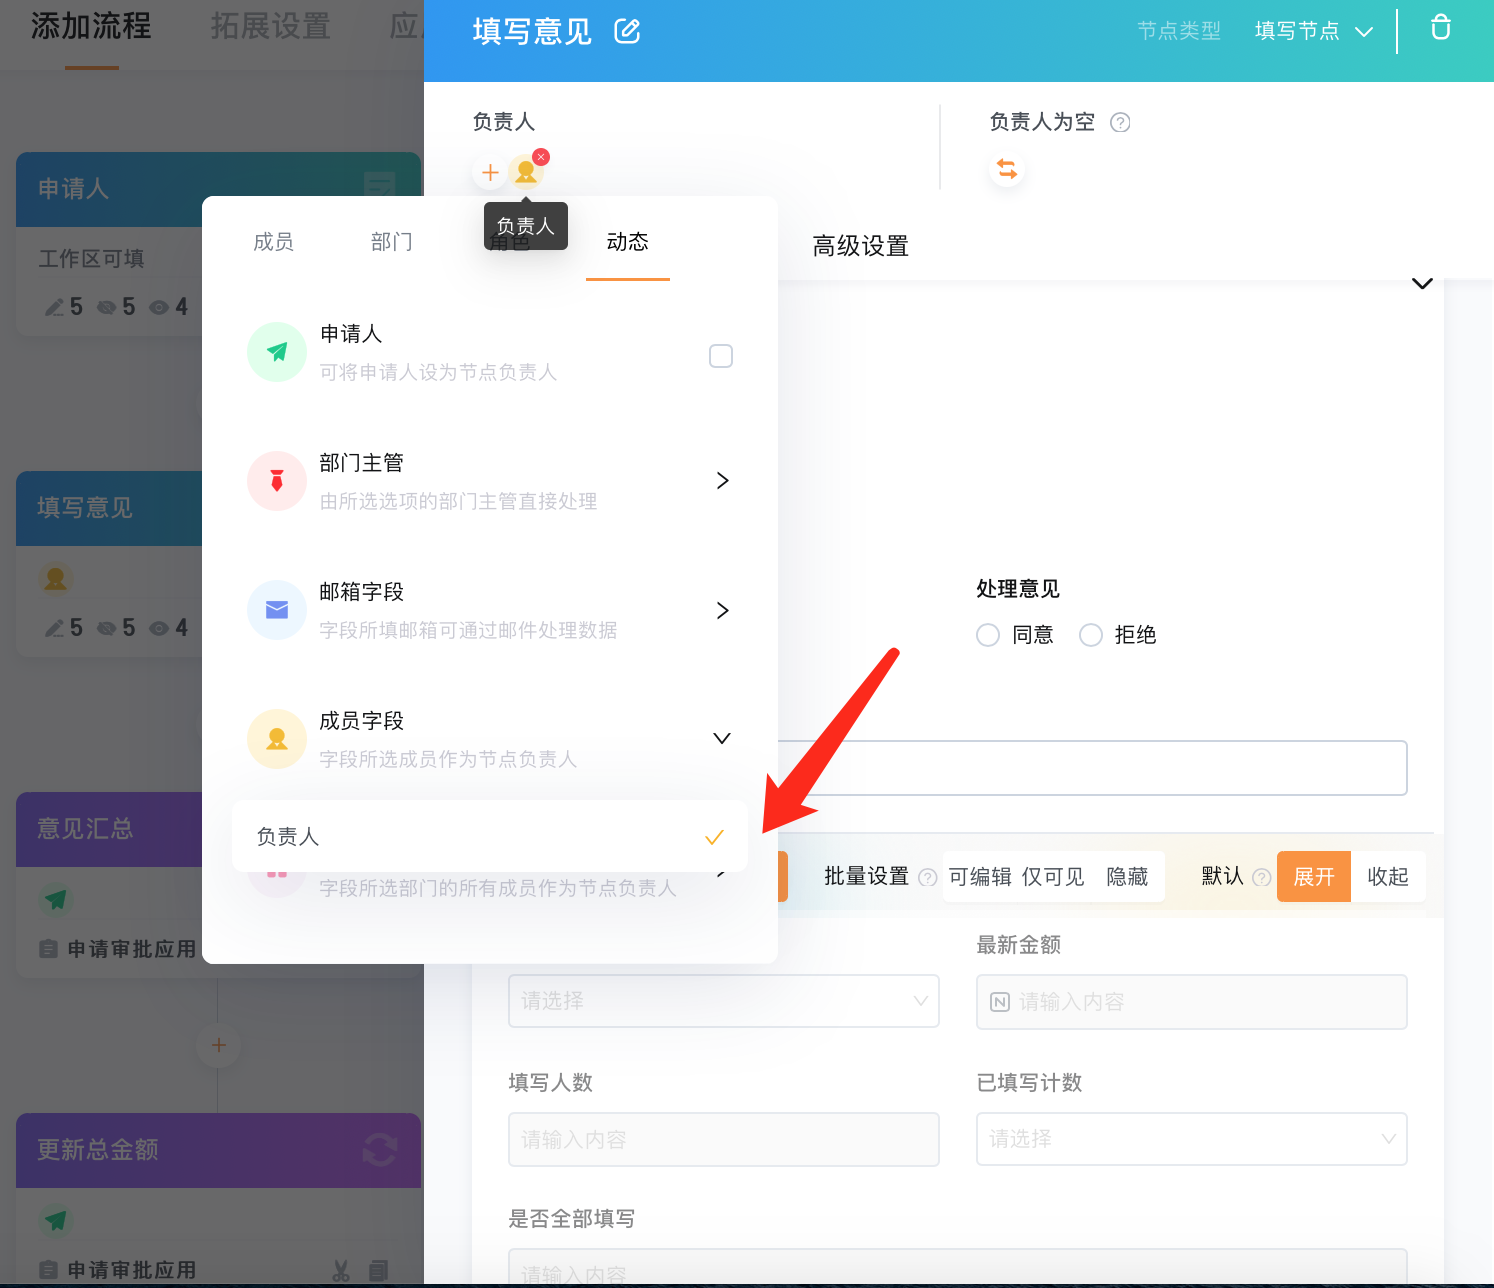The width and height of the screenshot is (1494, 1288).
Task: Click into the 填写人数 input field
Action: [724, 1139]
